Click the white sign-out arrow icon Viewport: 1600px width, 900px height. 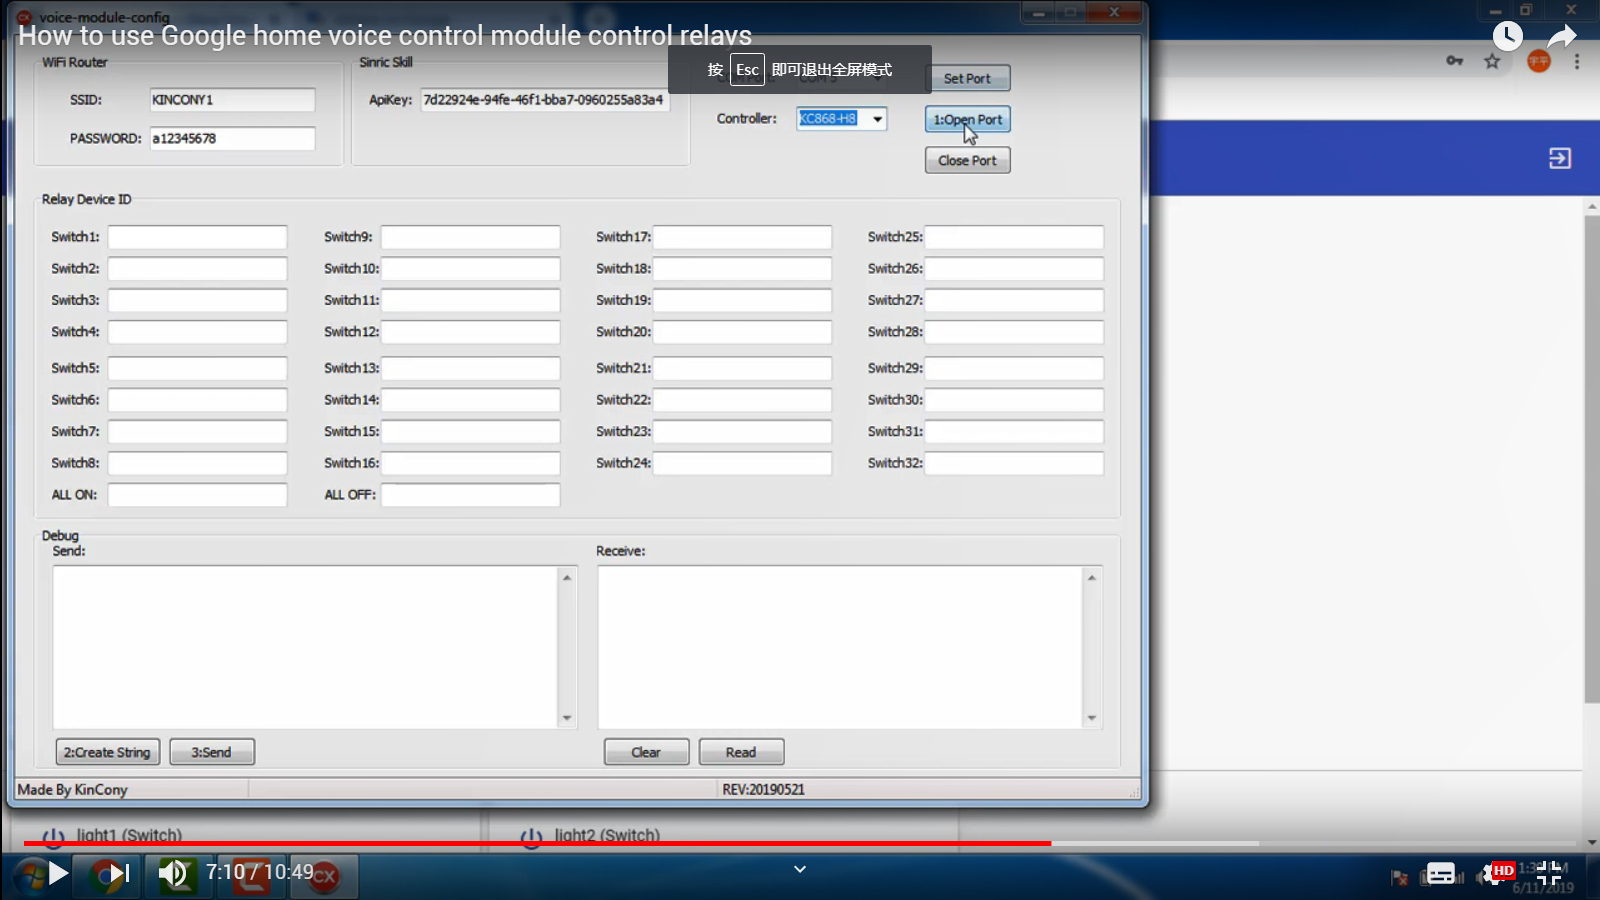1559,158
